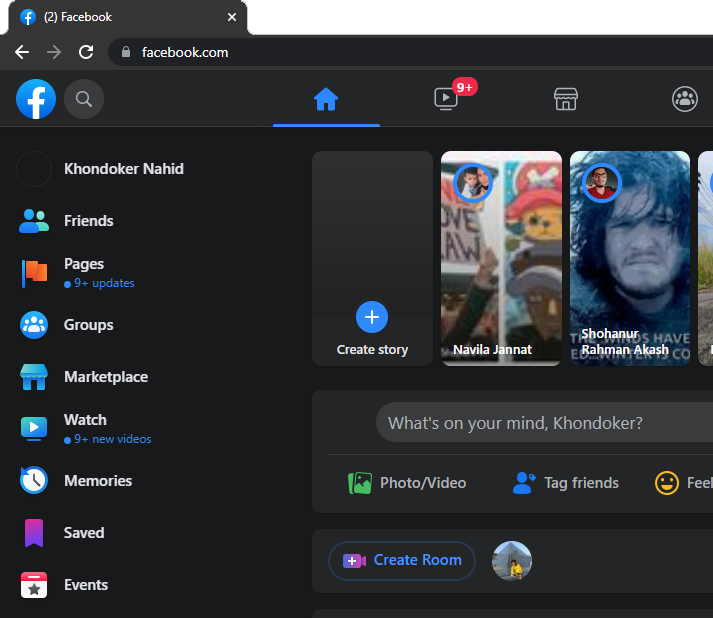Open the Facebook search icon
The width and height of the screenshot is (713, 618).
point(84,99)
